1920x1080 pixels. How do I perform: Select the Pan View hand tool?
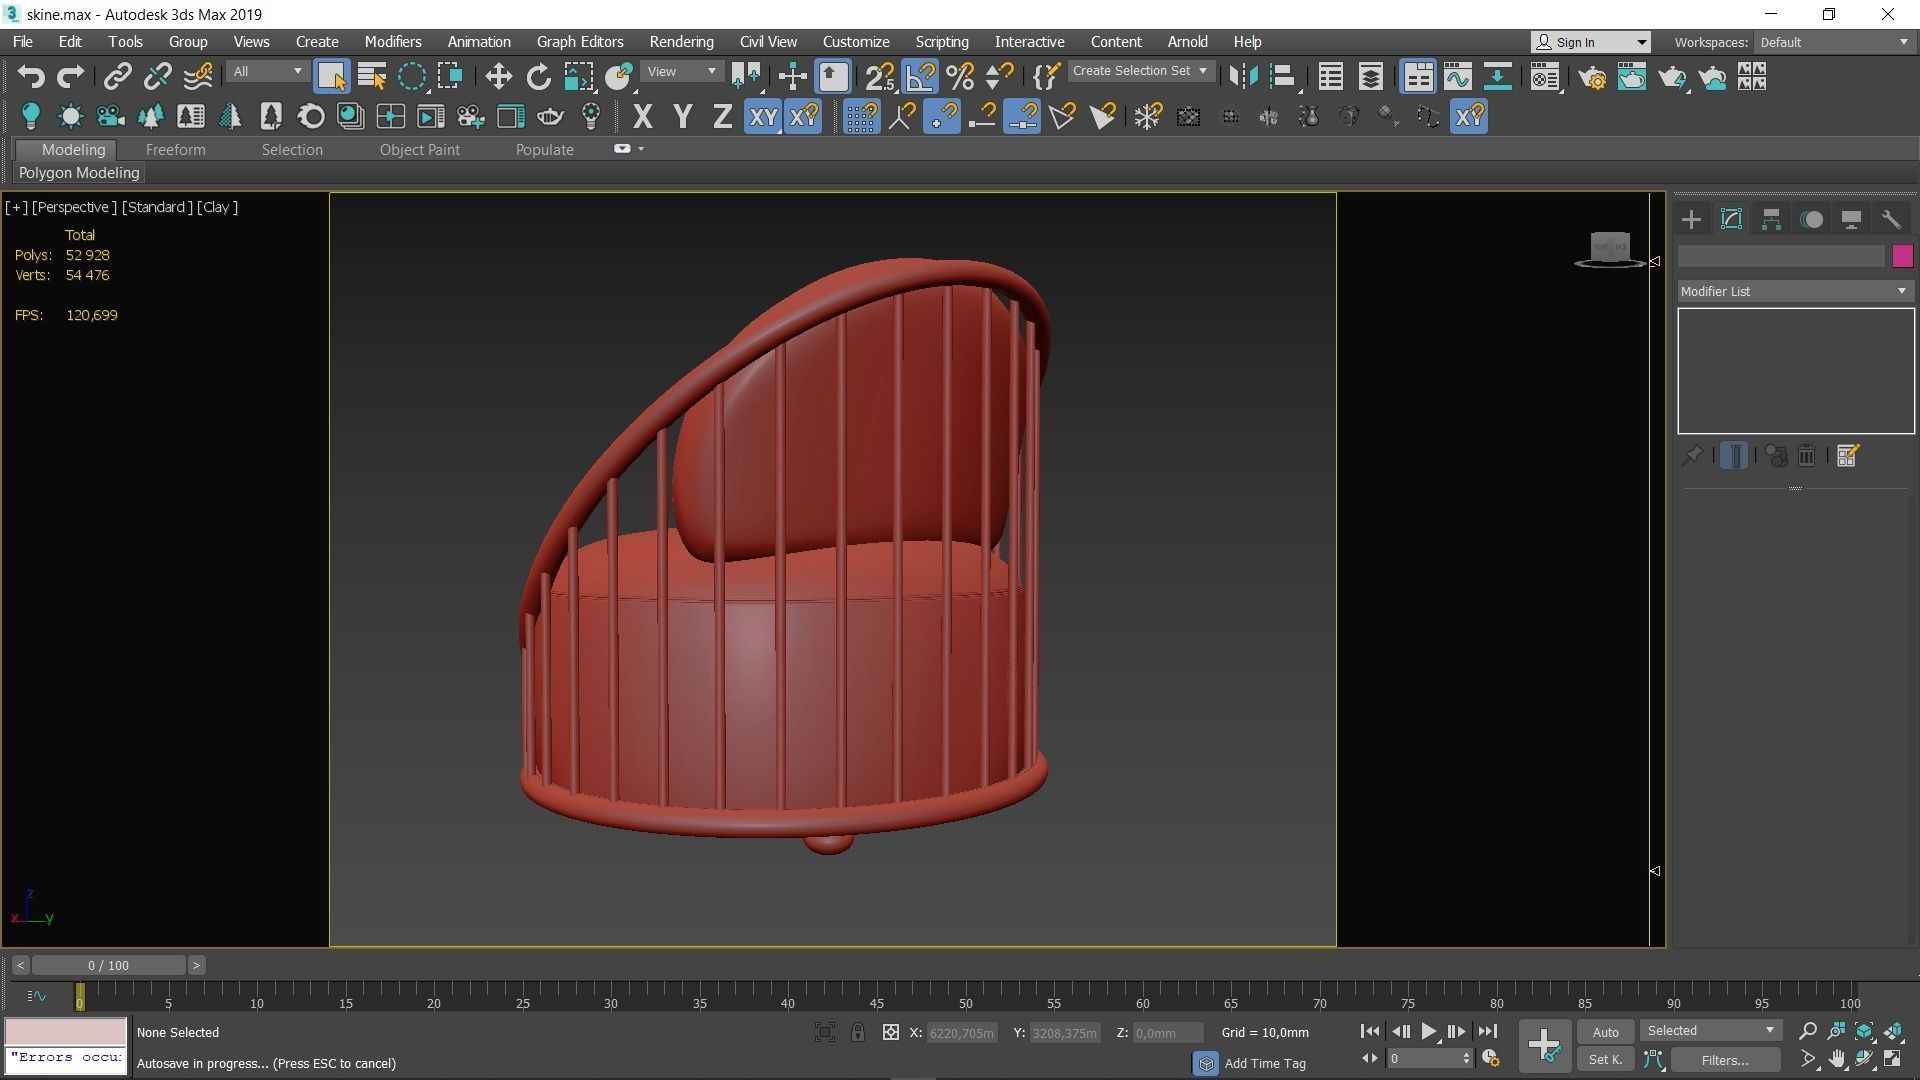pyautogui.click(x=1837, y=1059)
